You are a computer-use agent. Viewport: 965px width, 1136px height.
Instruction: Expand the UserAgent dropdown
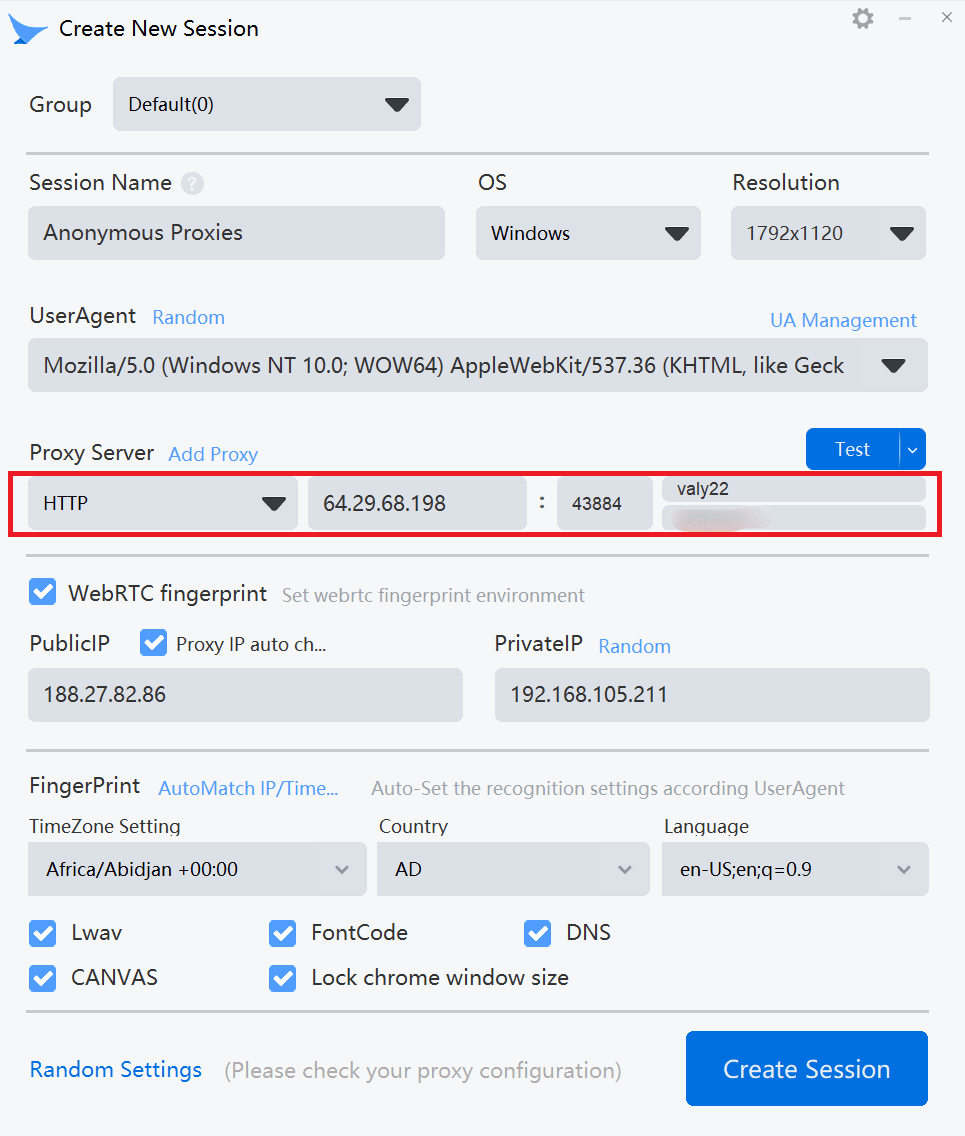[x=891, y=365]
